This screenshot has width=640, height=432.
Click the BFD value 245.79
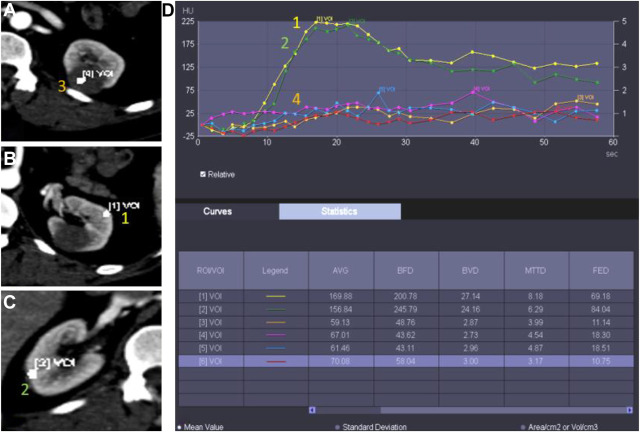tap(405, 309)
